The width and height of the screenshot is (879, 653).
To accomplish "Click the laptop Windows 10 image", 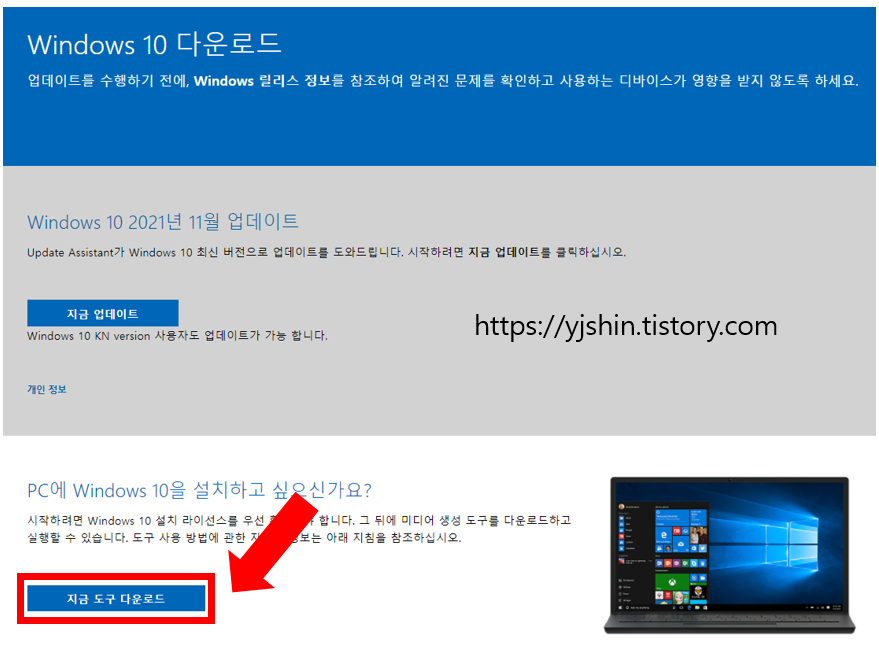I will [x=729, y=555].
